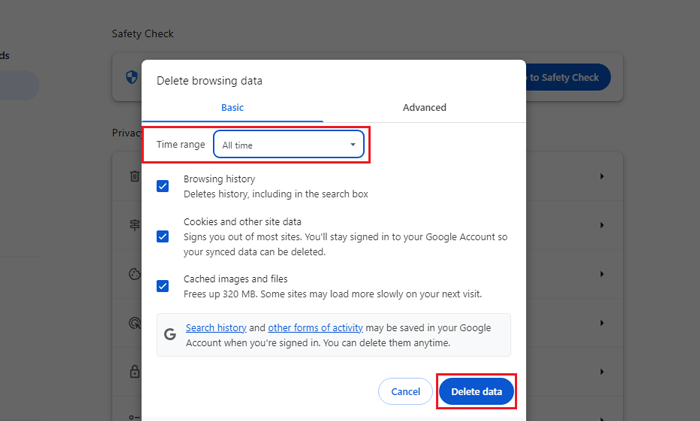Toggle Cookies and other site data checkbox
Image resolution: width=700 pixels, height=421 pixels.
click(x=163, y=236)
